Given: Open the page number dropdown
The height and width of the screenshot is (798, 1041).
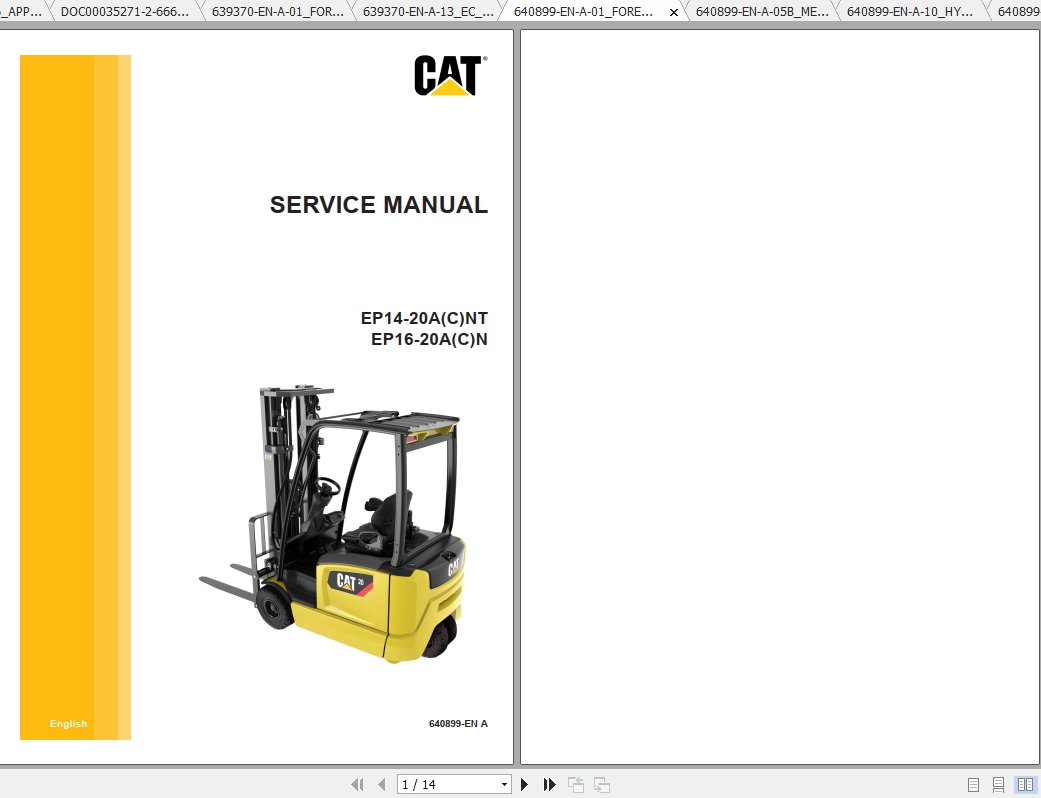Looking at the screenshot, I should pyautogui.click(x=506, y=784).
